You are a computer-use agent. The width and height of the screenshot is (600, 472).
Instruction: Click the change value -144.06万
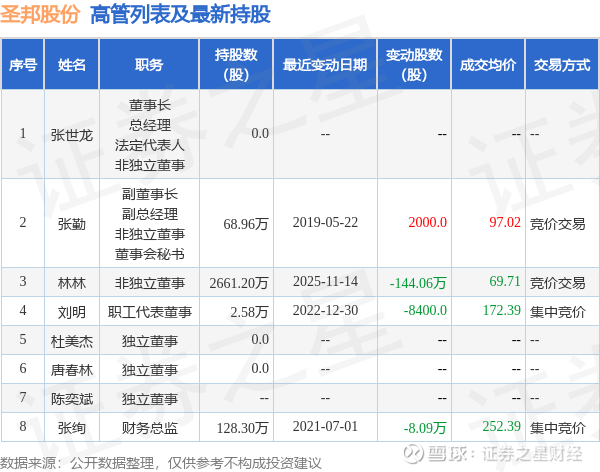pos(418,283)
